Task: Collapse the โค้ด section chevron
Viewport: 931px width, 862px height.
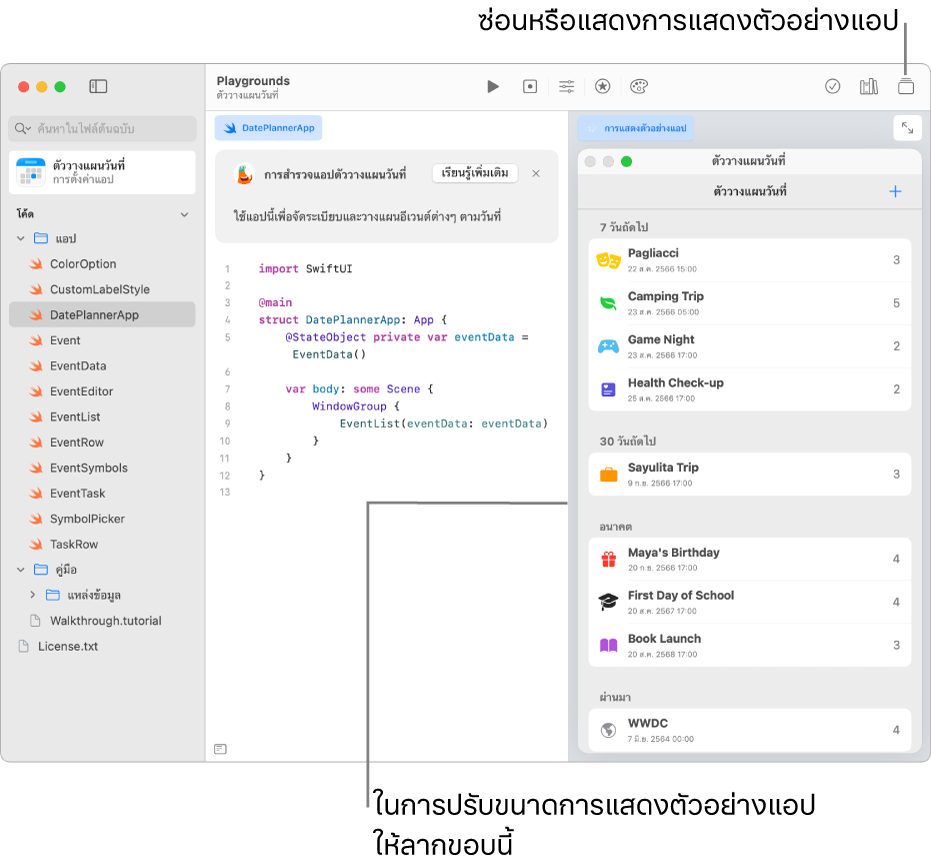Action: tap(185, 214)
